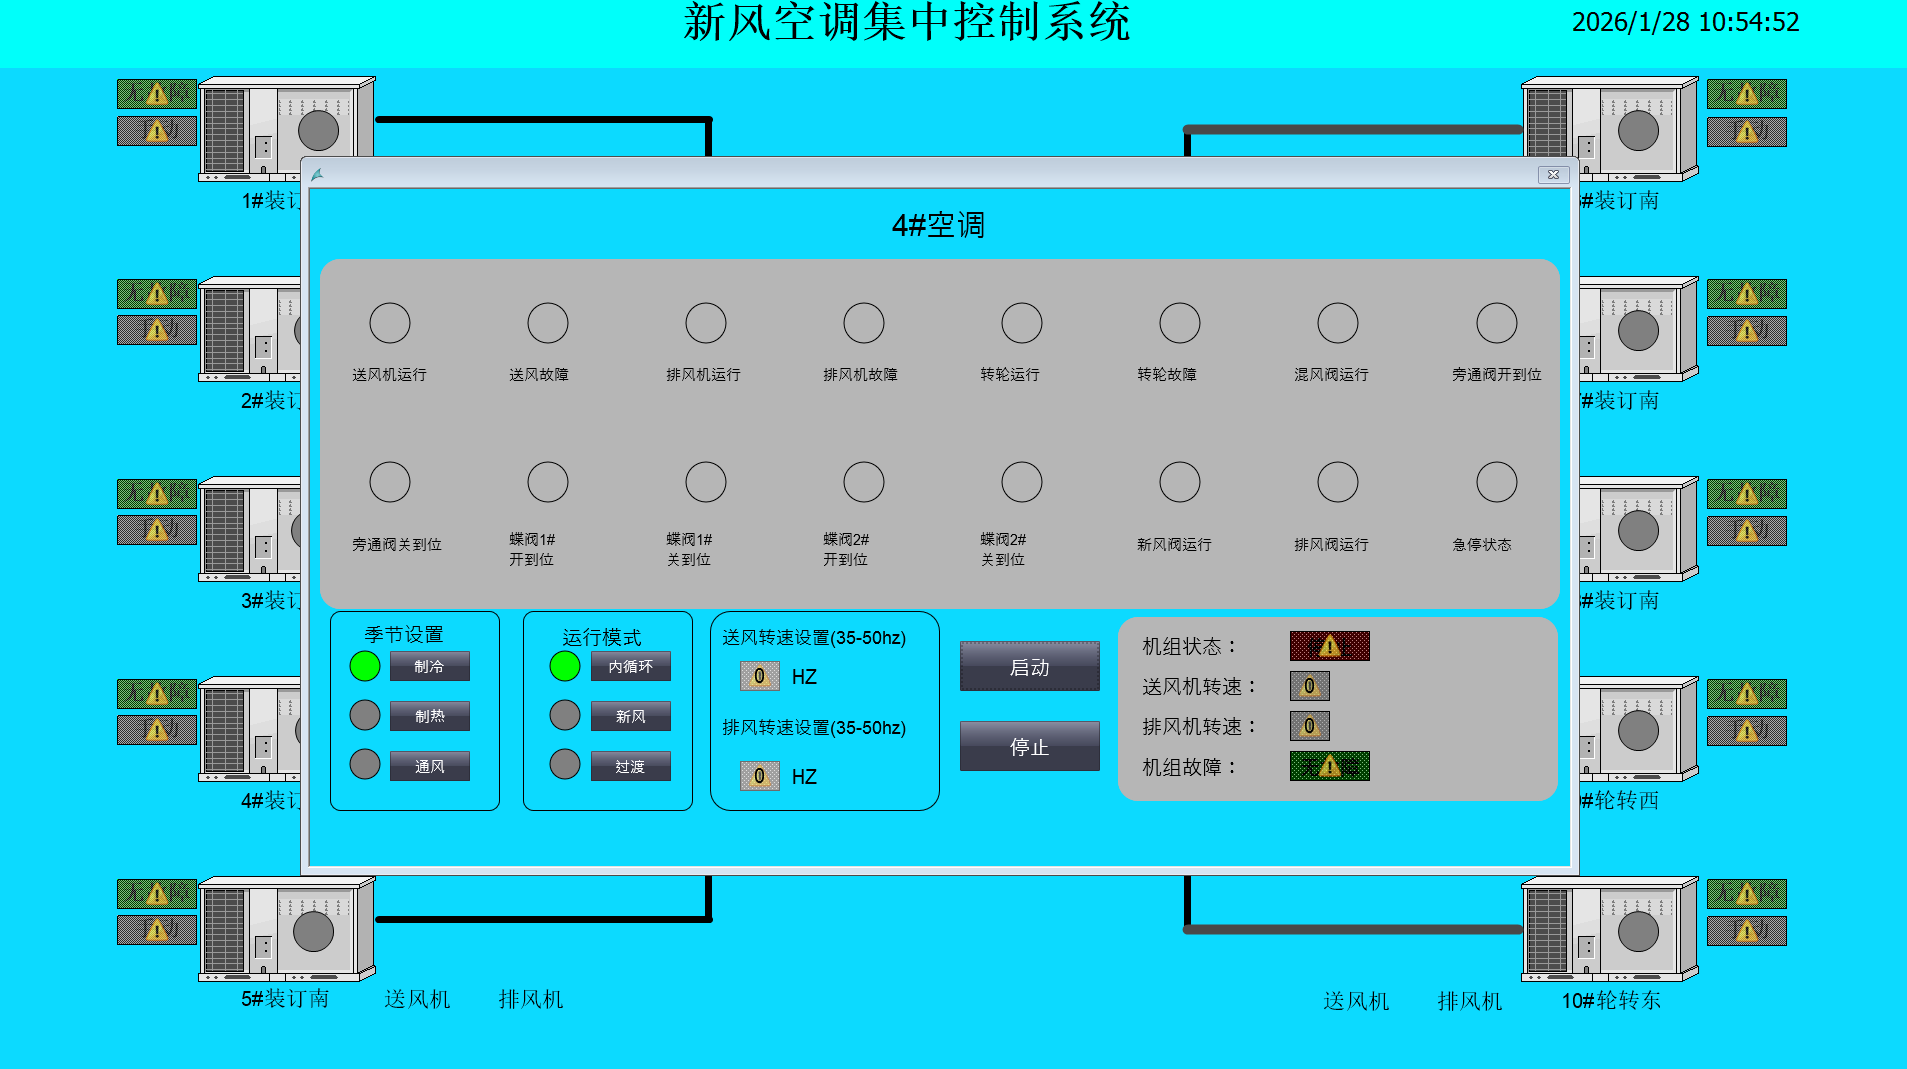The height and width of the screenshot is (1069, 1907).
Task: Click the warning triangle beside 1#装订南
Action: click(x=155, y=95)
